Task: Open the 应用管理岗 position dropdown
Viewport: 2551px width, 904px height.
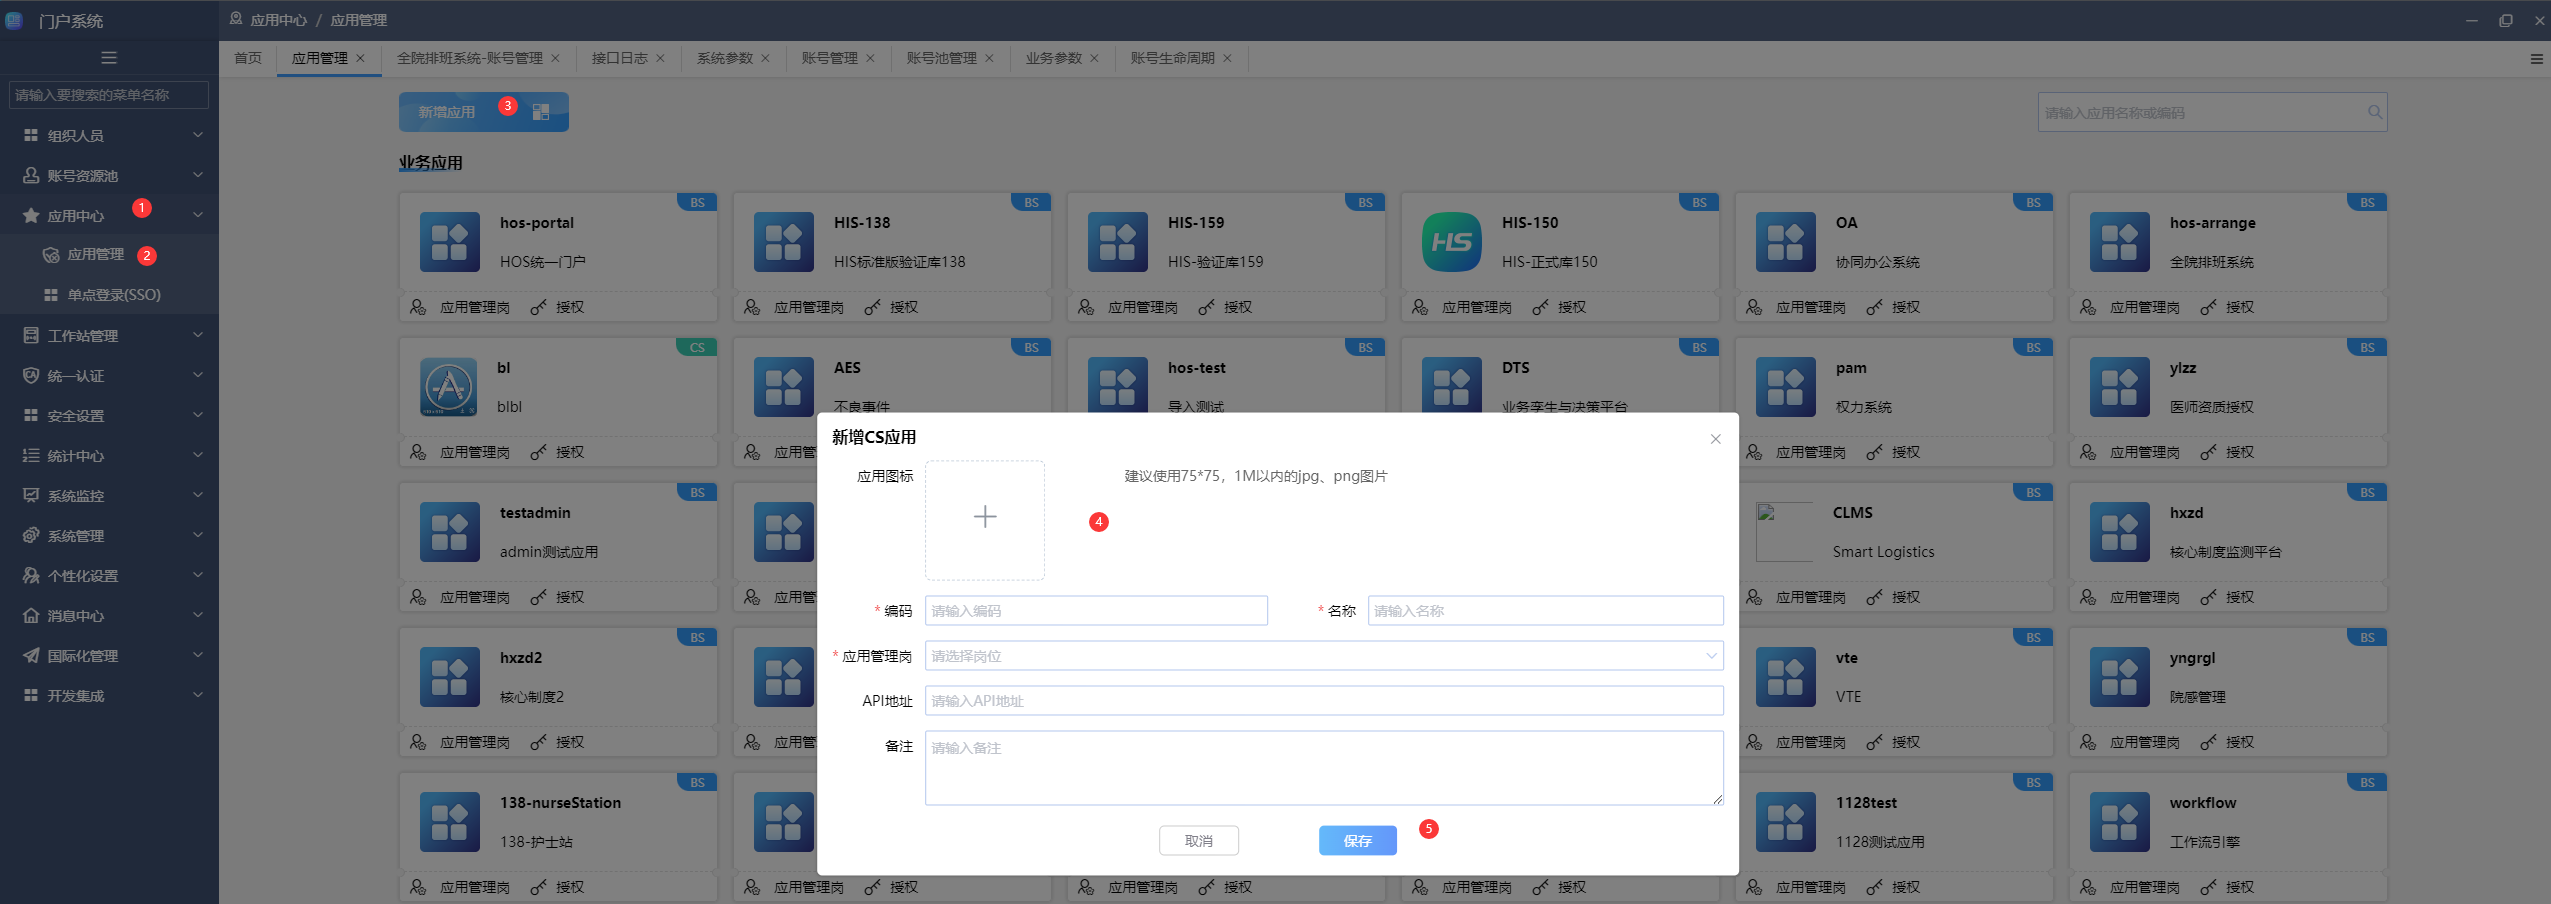Action: [1324, 656]
